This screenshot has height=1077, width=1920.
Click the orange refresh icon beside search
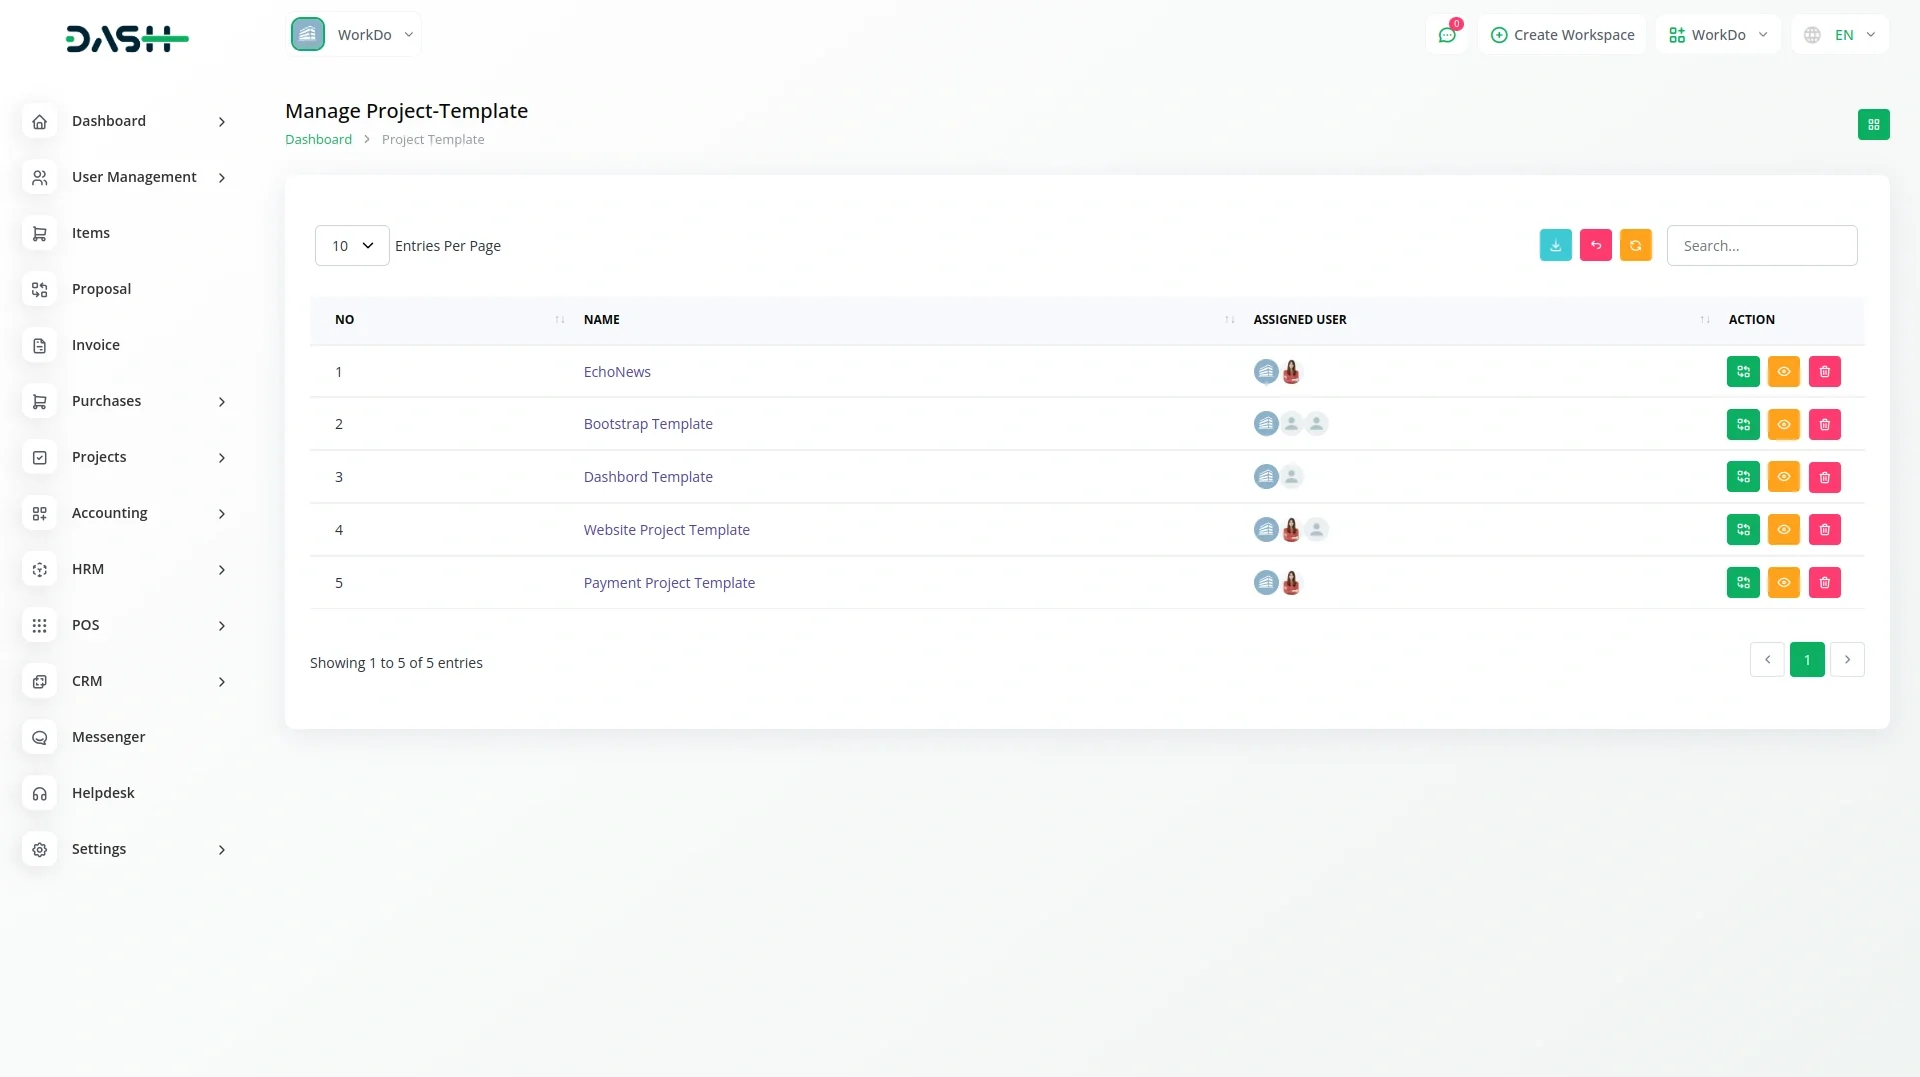[1635, 246]
